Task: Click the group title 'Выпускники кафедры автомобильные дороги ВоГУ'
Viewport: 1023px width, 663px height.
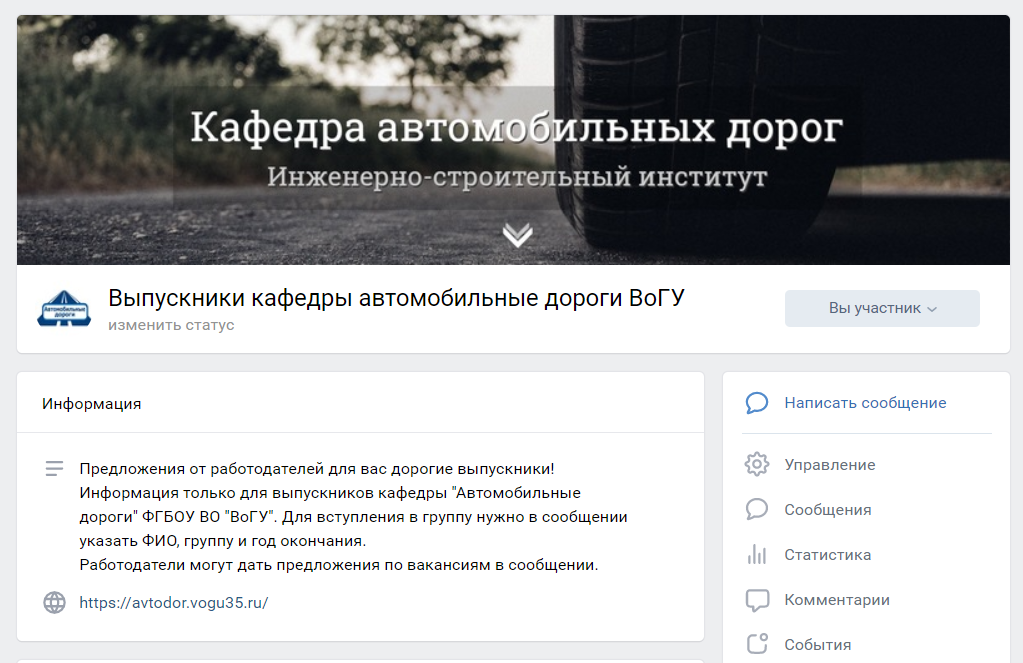Action: [x=396, y=298]
